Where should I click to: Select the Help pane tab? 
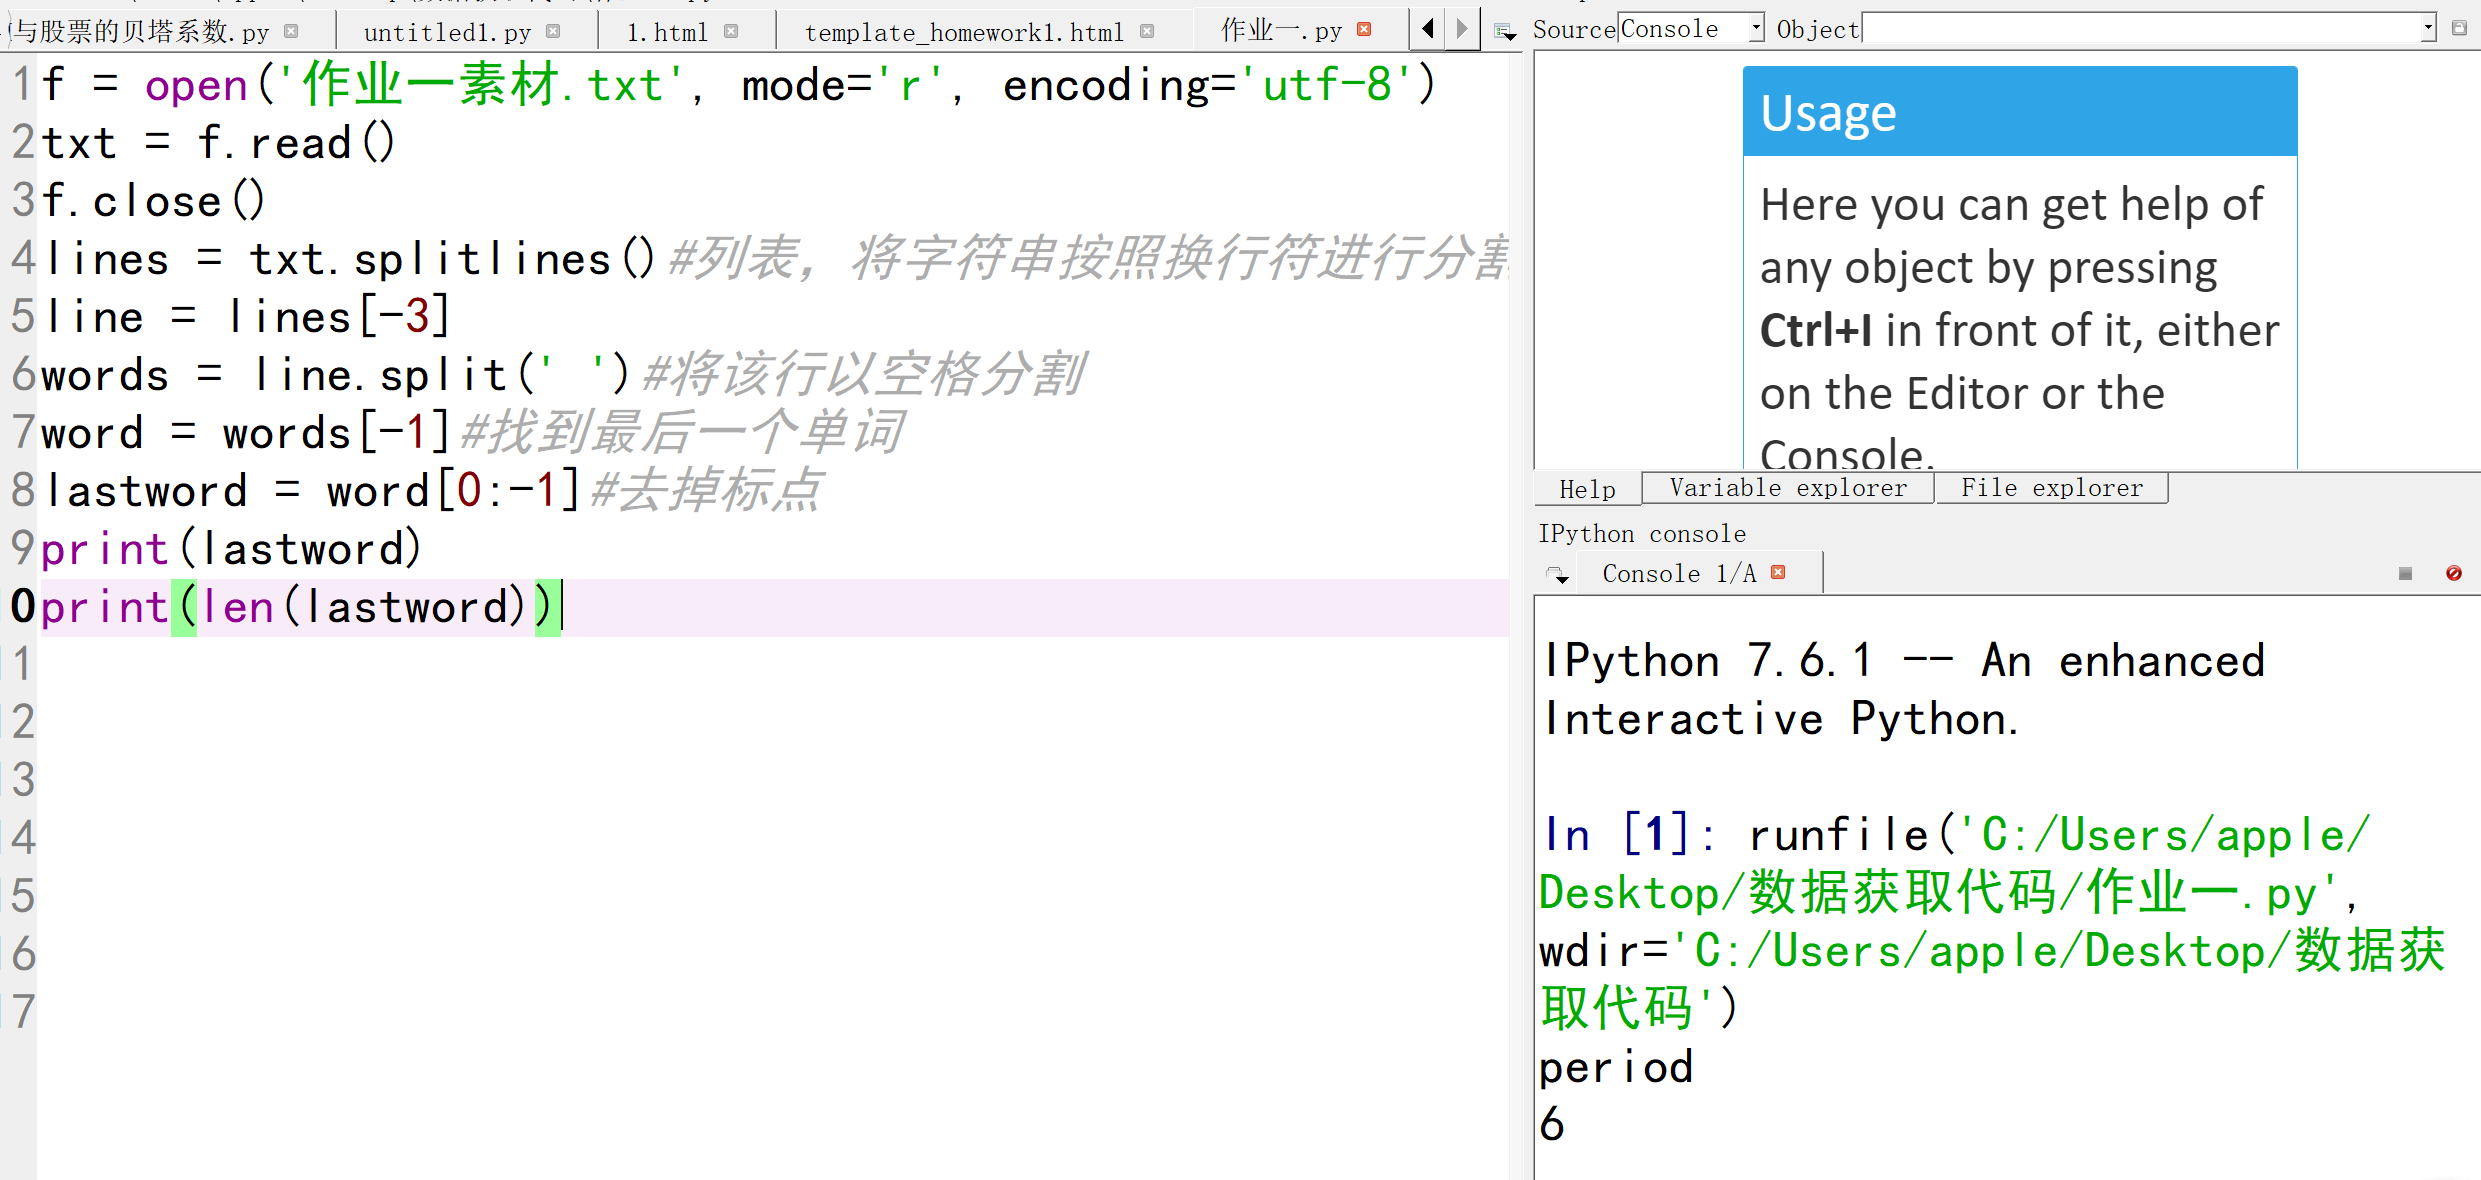[1587, 489]
